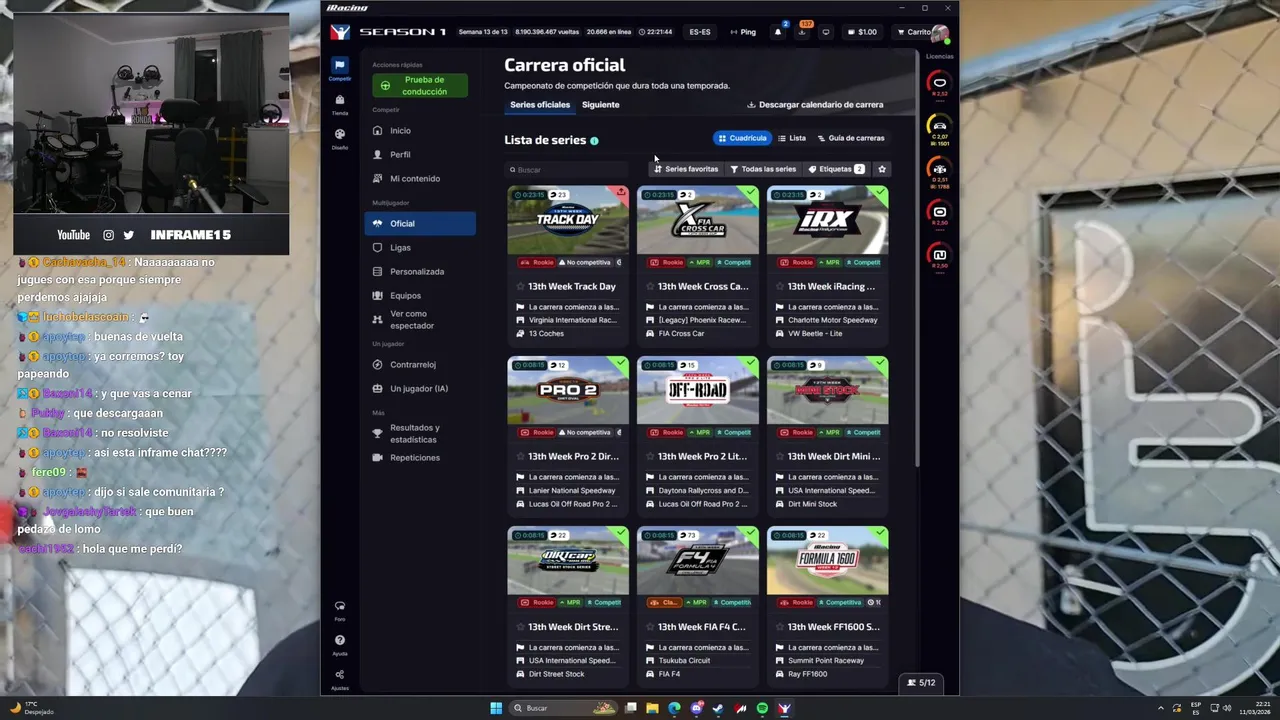Favorite the 13th Week Dirt Mini star
This screenshot has width=1280, height=720.
(x=780, y=457)
